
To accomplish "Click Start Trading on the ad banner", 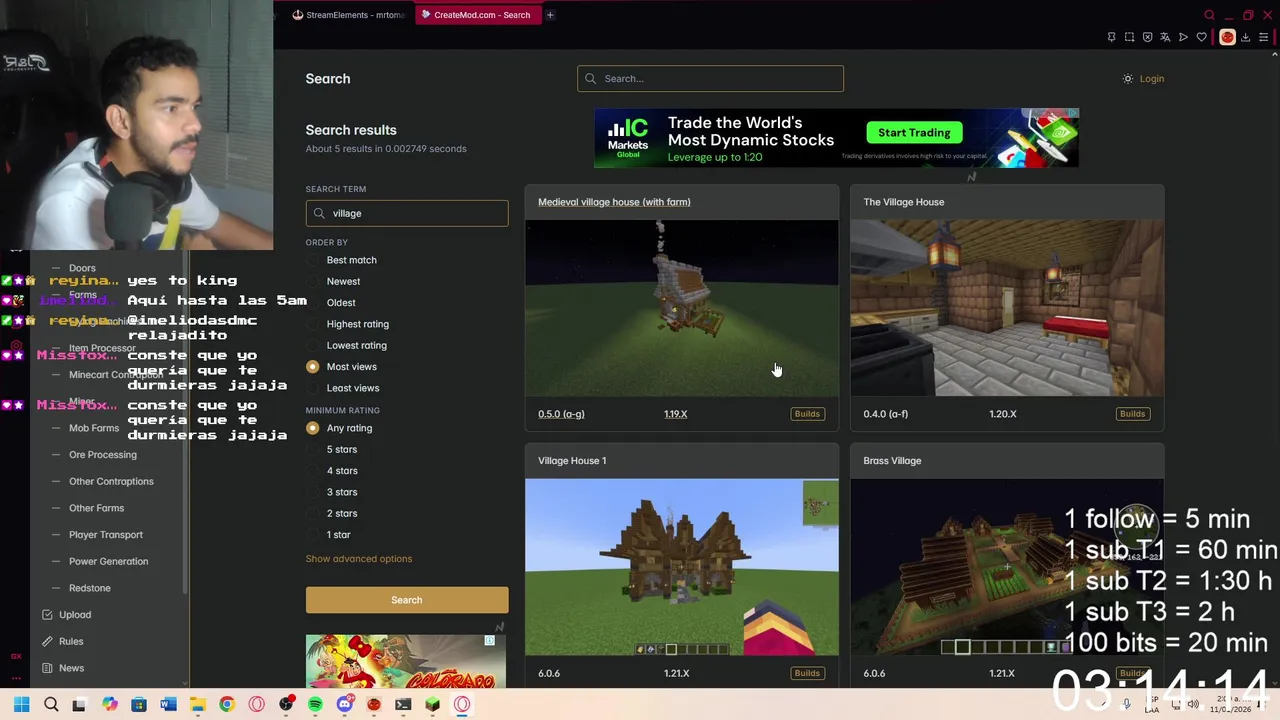I will 914,133.
